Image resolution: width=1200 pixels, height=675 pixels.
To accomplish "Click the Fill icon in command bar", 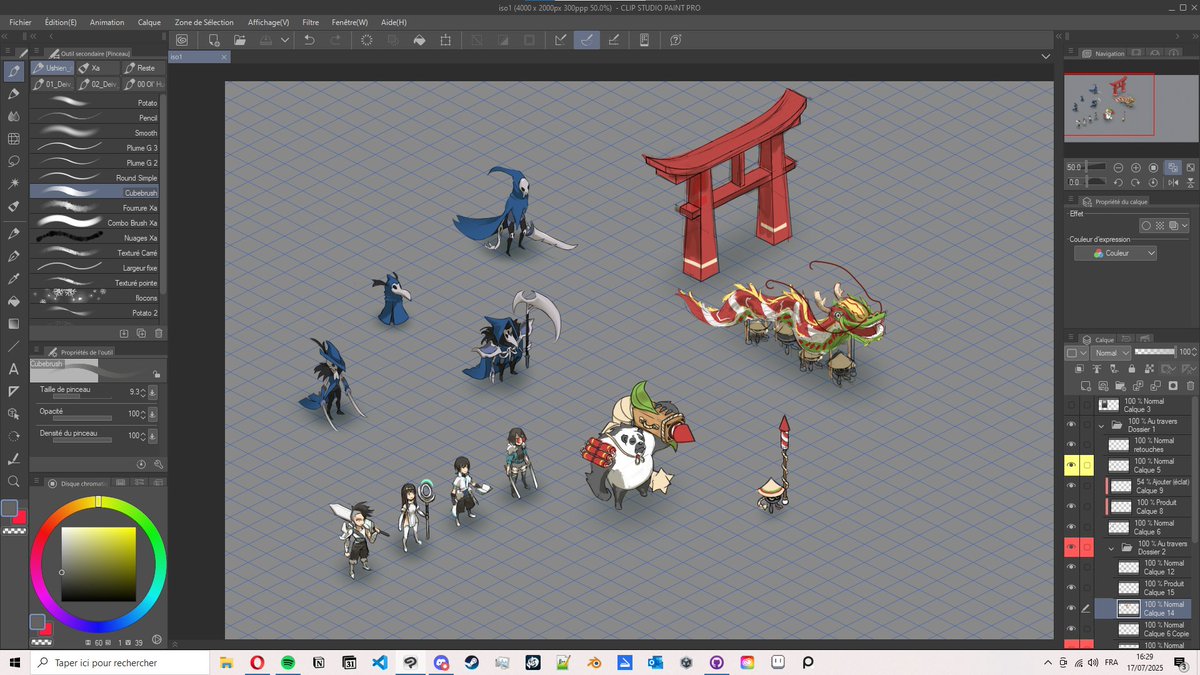I will pos(419,40).
